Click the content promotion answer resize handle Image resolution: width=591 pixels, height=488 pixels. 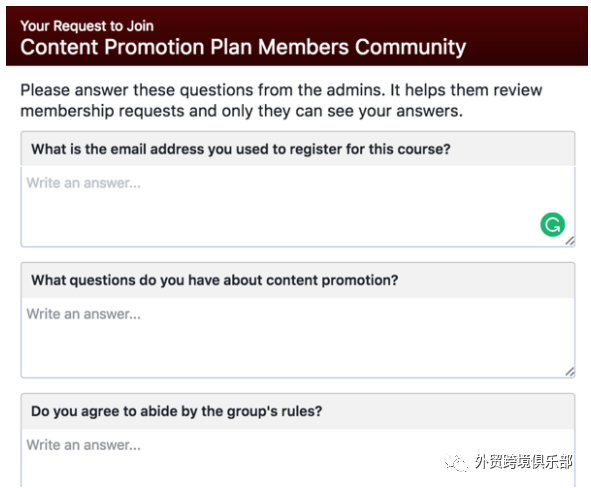(570, 372)
